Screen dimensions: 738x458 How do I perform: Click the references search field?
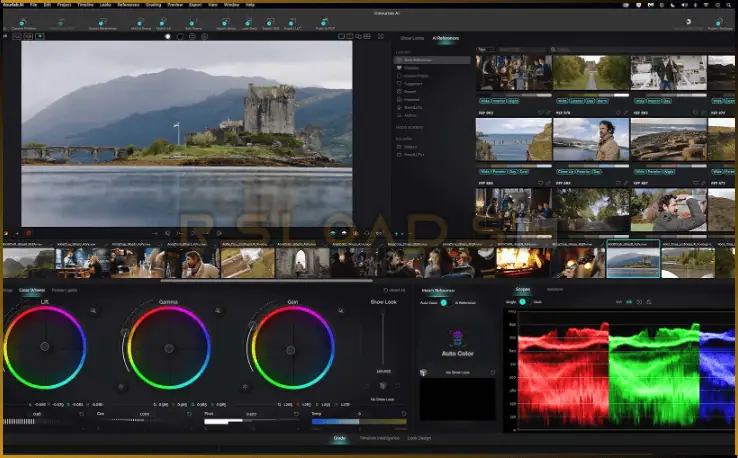(x=640, y=49)
